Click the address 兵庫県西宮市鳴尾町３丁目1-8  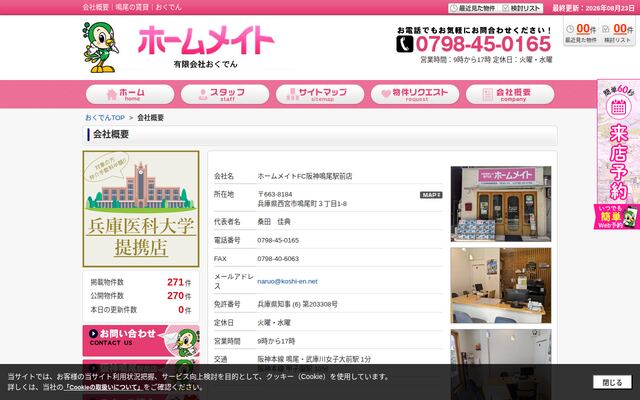(302, 204)
